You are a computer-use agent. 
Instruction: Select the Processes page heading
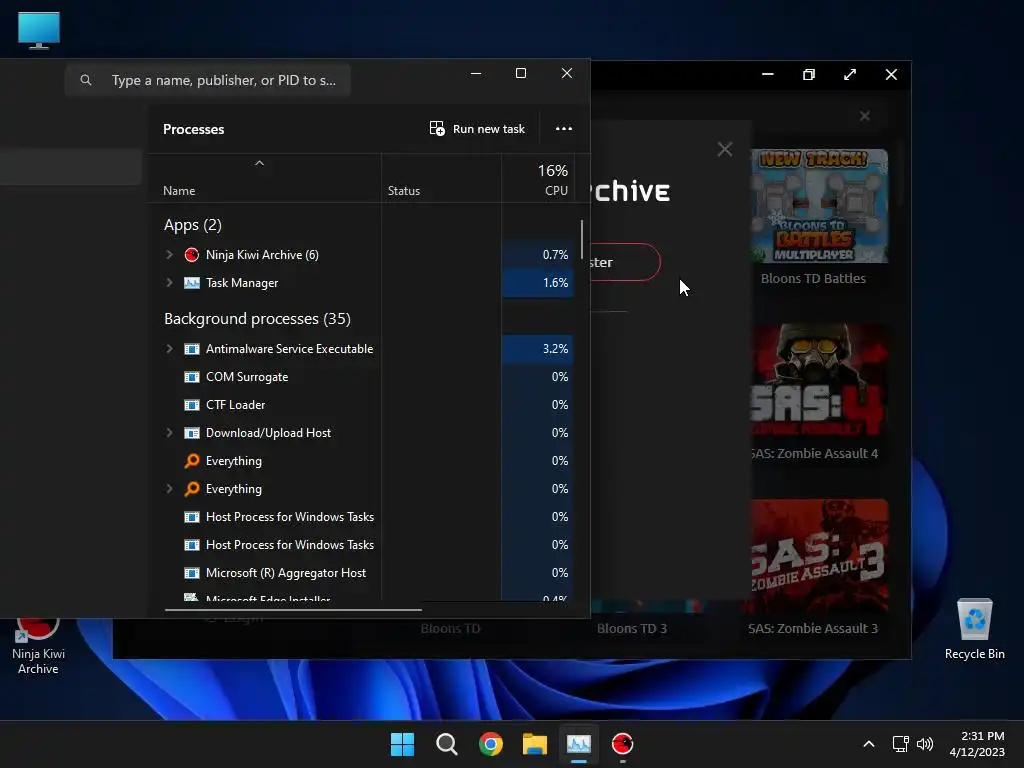(193, 129)
